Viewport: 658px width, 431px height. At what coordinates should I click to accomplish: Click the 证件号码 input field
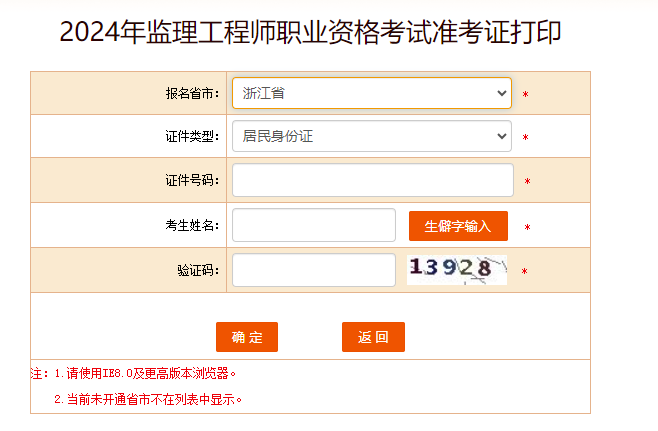coord(372,180)
